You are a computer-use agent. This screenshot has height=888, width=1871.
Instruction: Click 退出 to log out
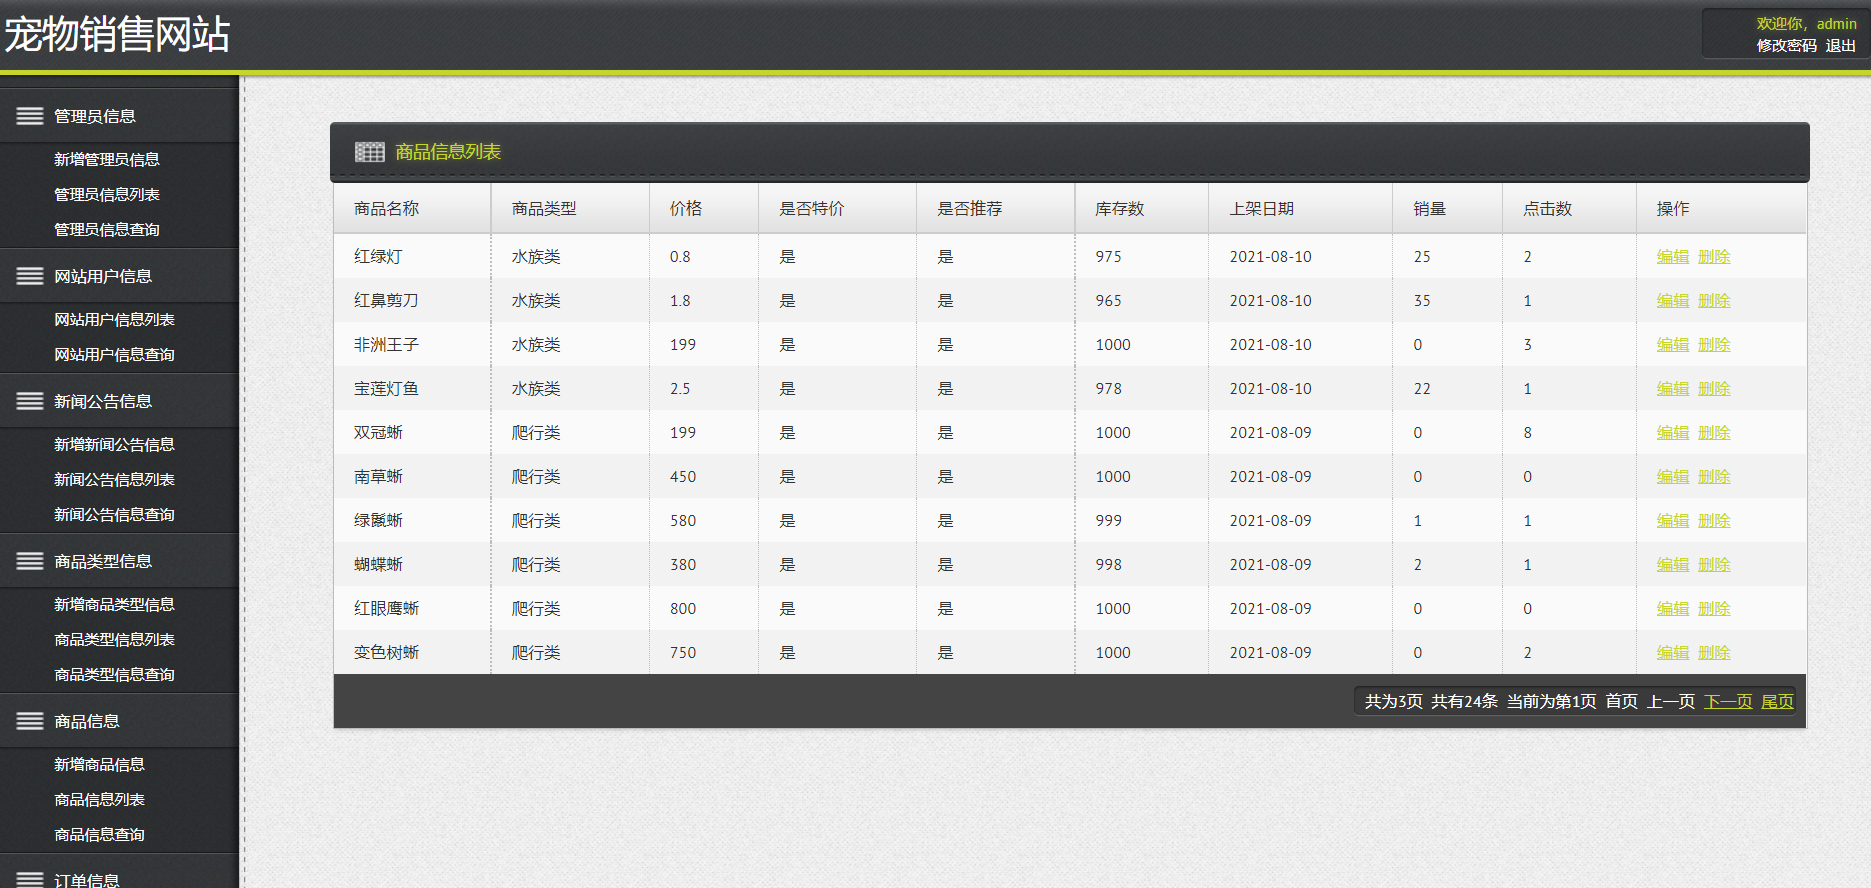(1840, 46)
